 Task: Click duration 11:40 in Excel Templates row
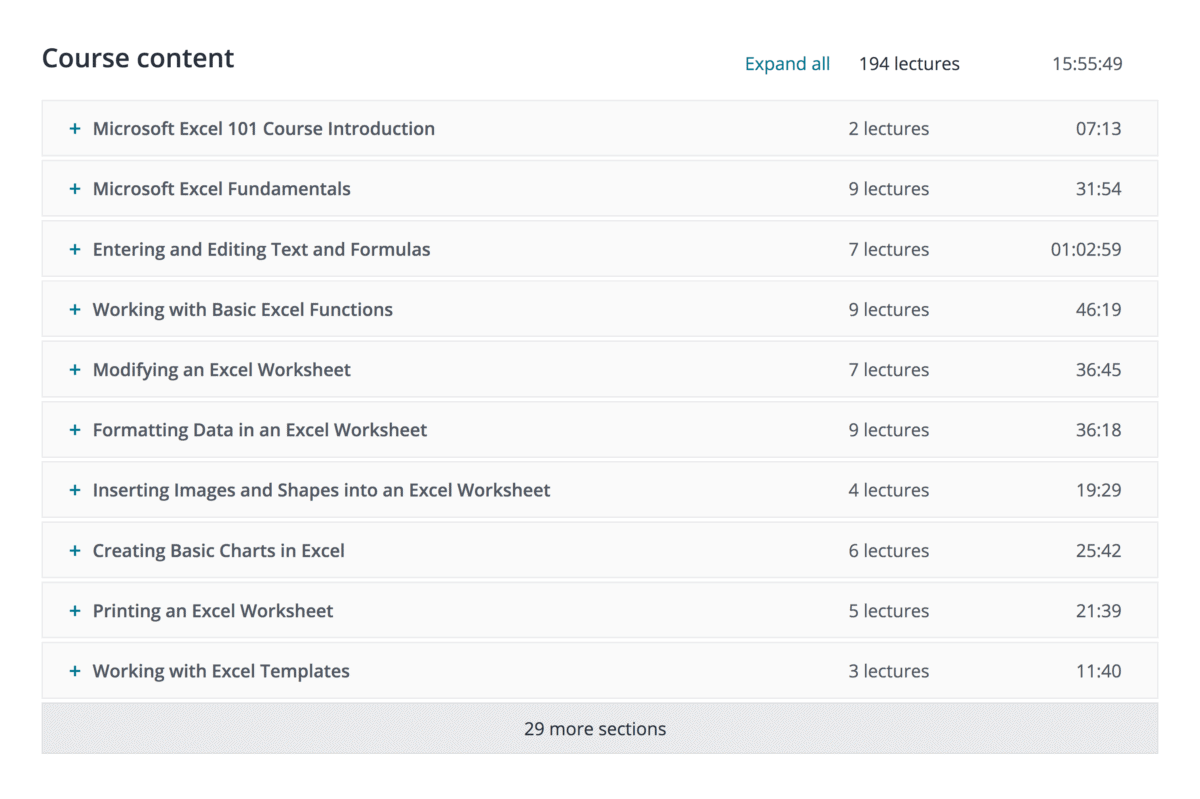click(1099, 671)
